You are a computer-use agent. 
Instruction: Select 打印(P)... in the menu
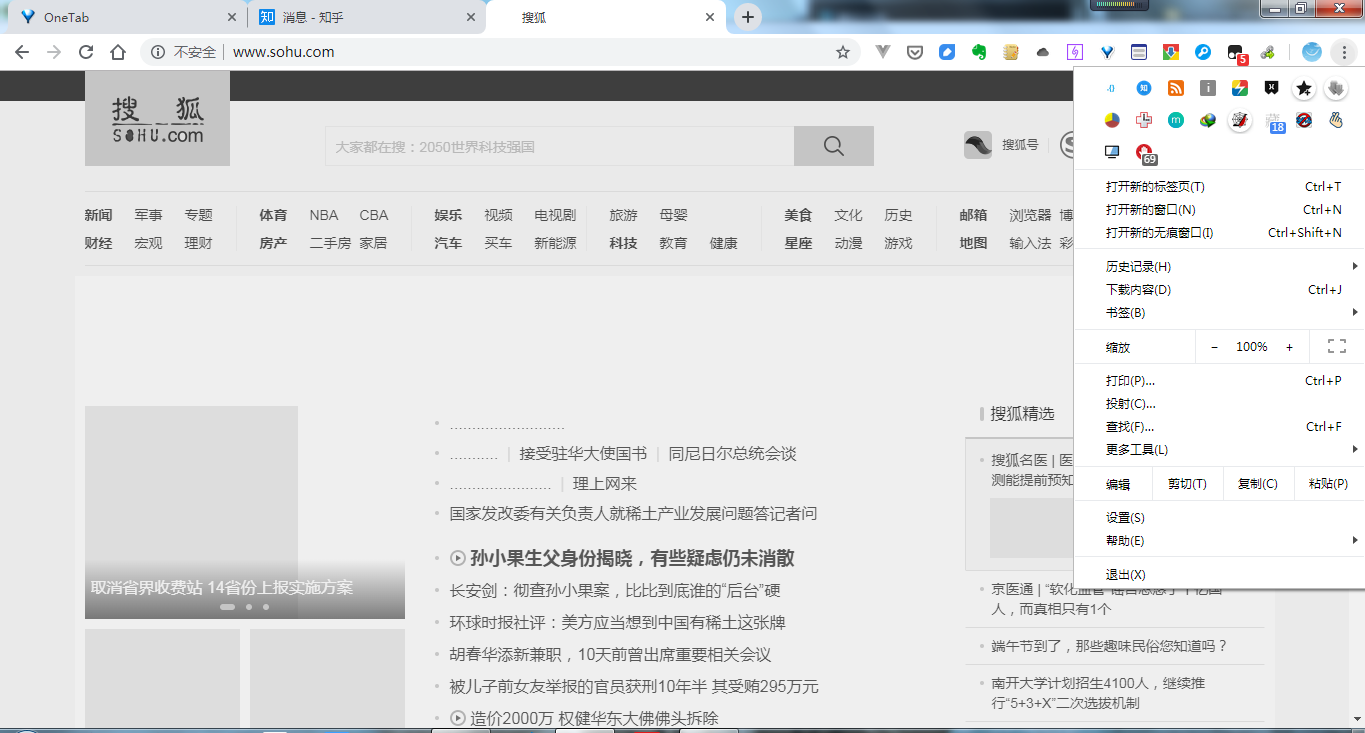[1218, 381]
